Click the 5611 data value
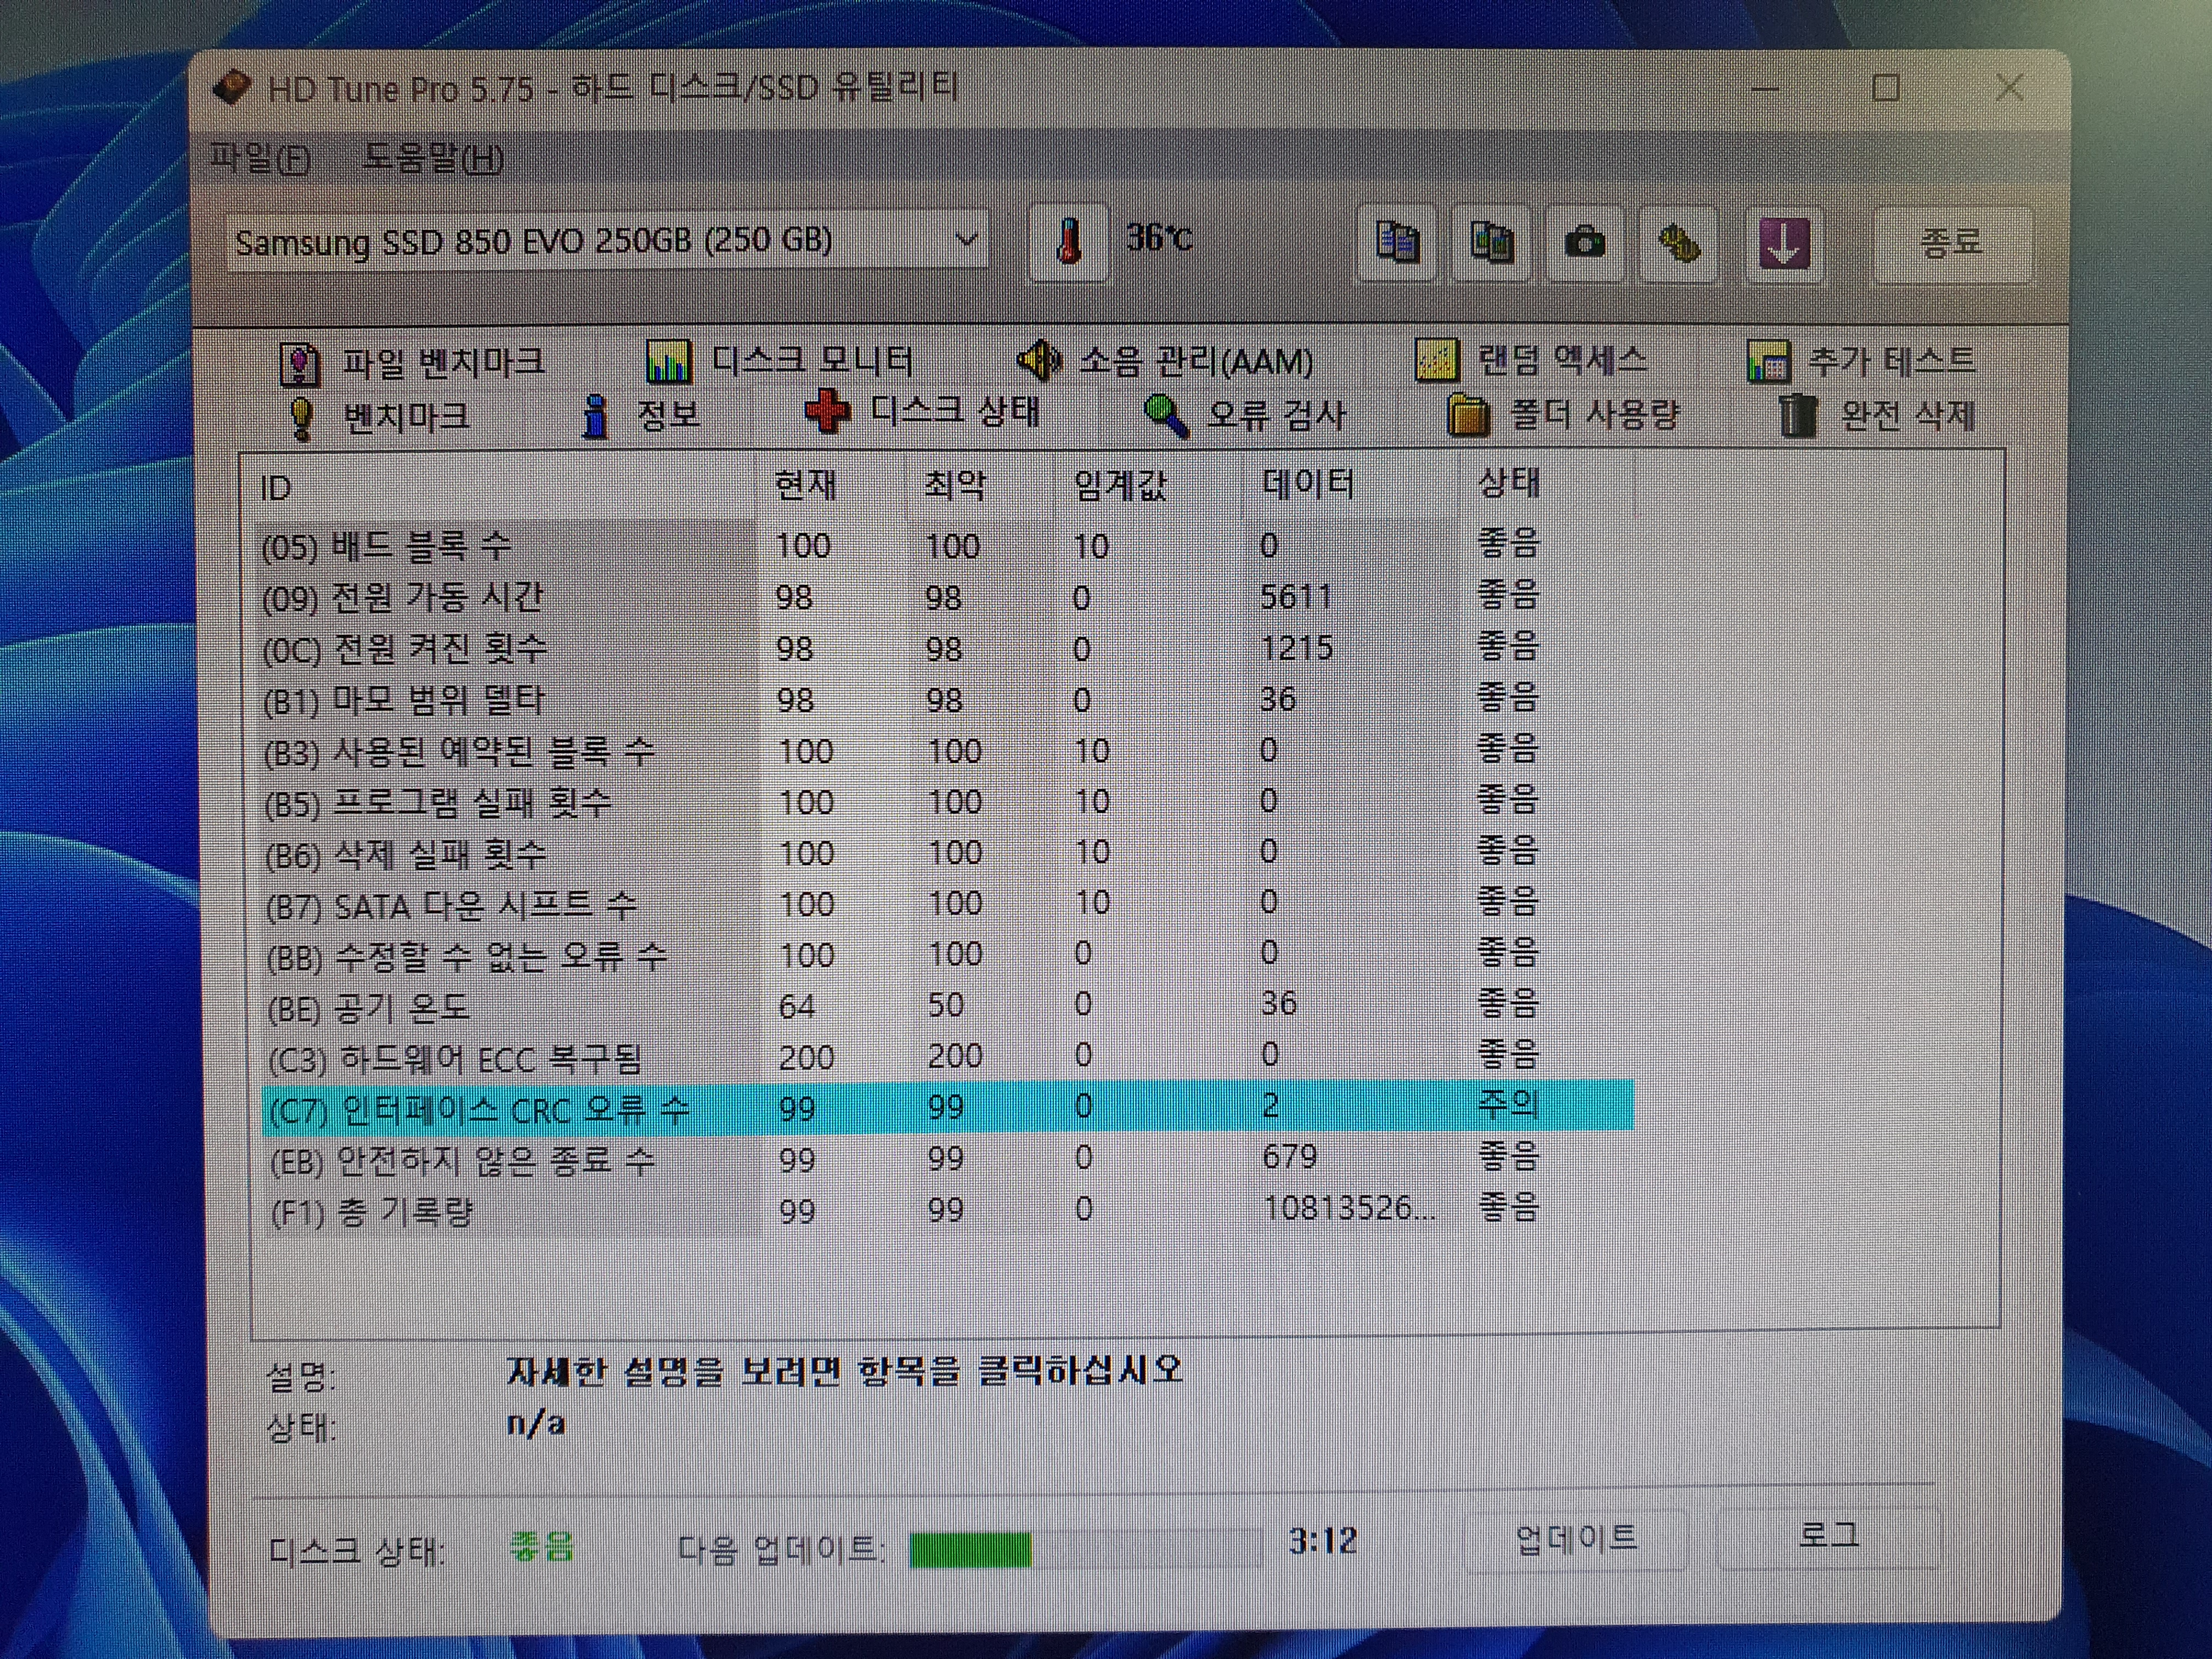Screen dimensions: 2212x1659 click(1296, 597)
